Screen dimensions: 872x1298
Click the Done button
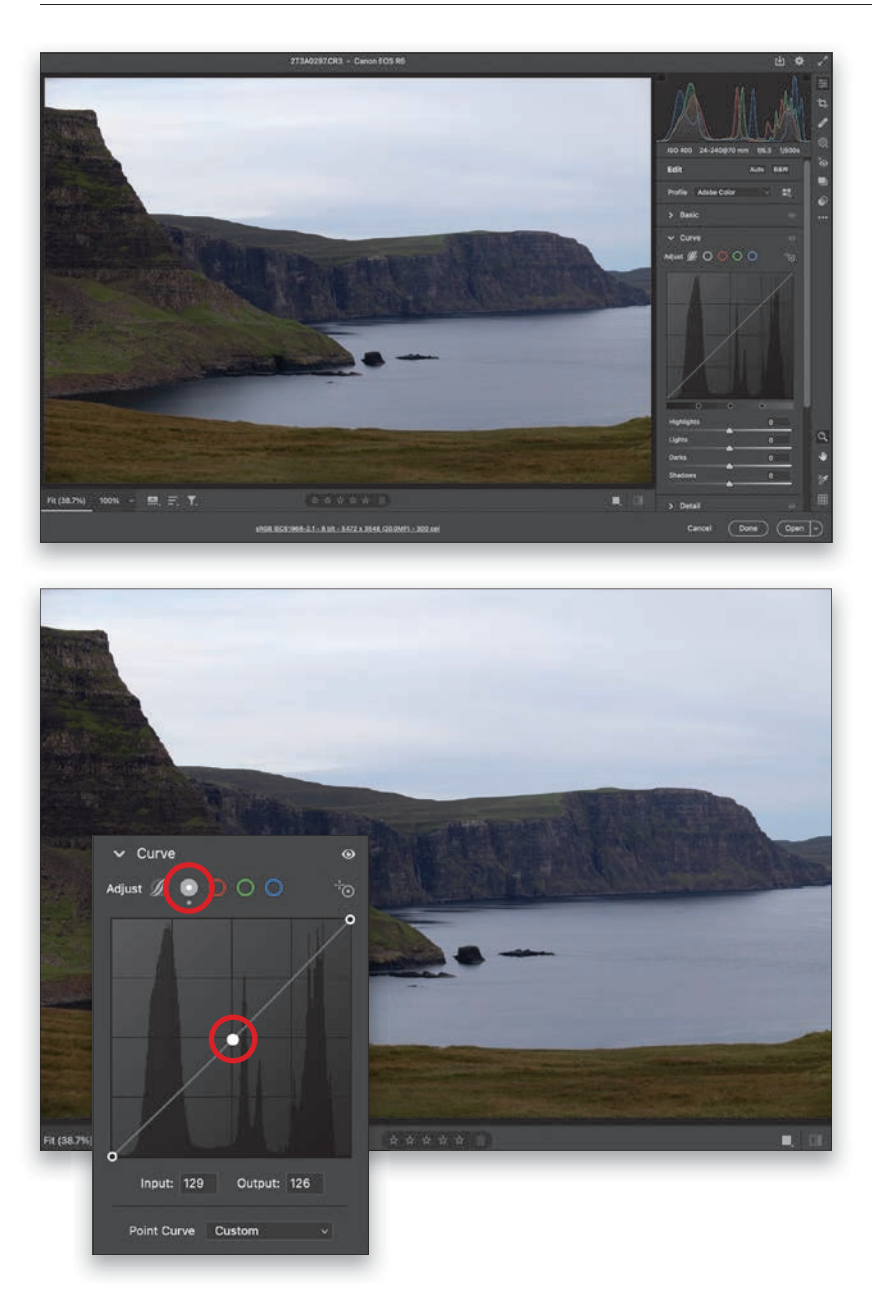pyautogui.click(x=747, y=528)
